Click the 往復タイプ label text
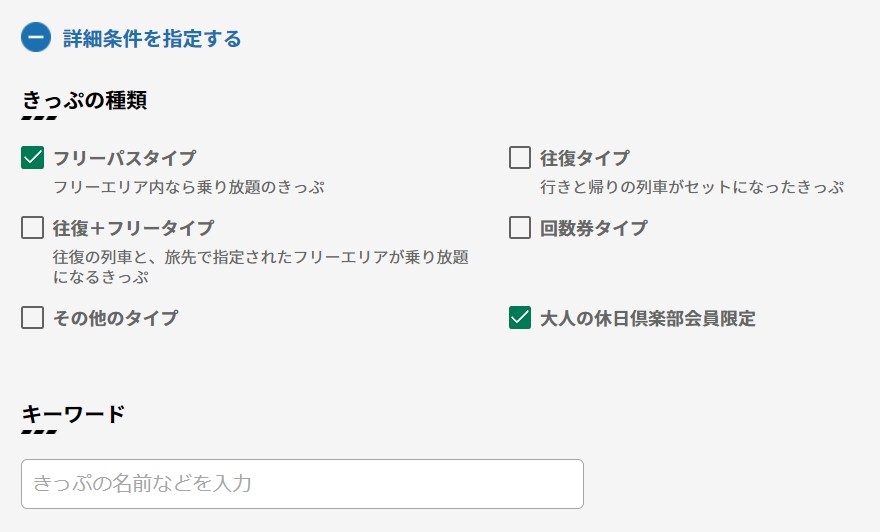This screenshot has width=880, height=532. pos(585,158)
